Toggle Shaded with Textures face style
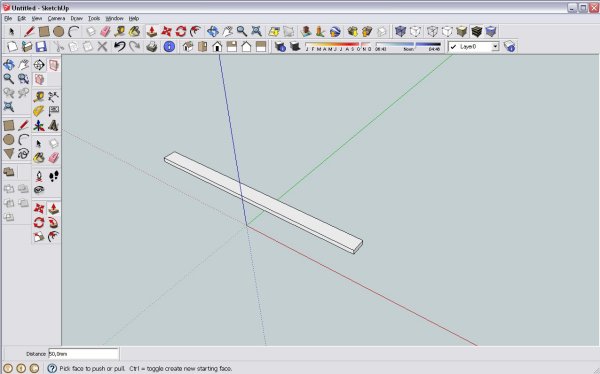 pyautogui.click(x=476, y=31)
